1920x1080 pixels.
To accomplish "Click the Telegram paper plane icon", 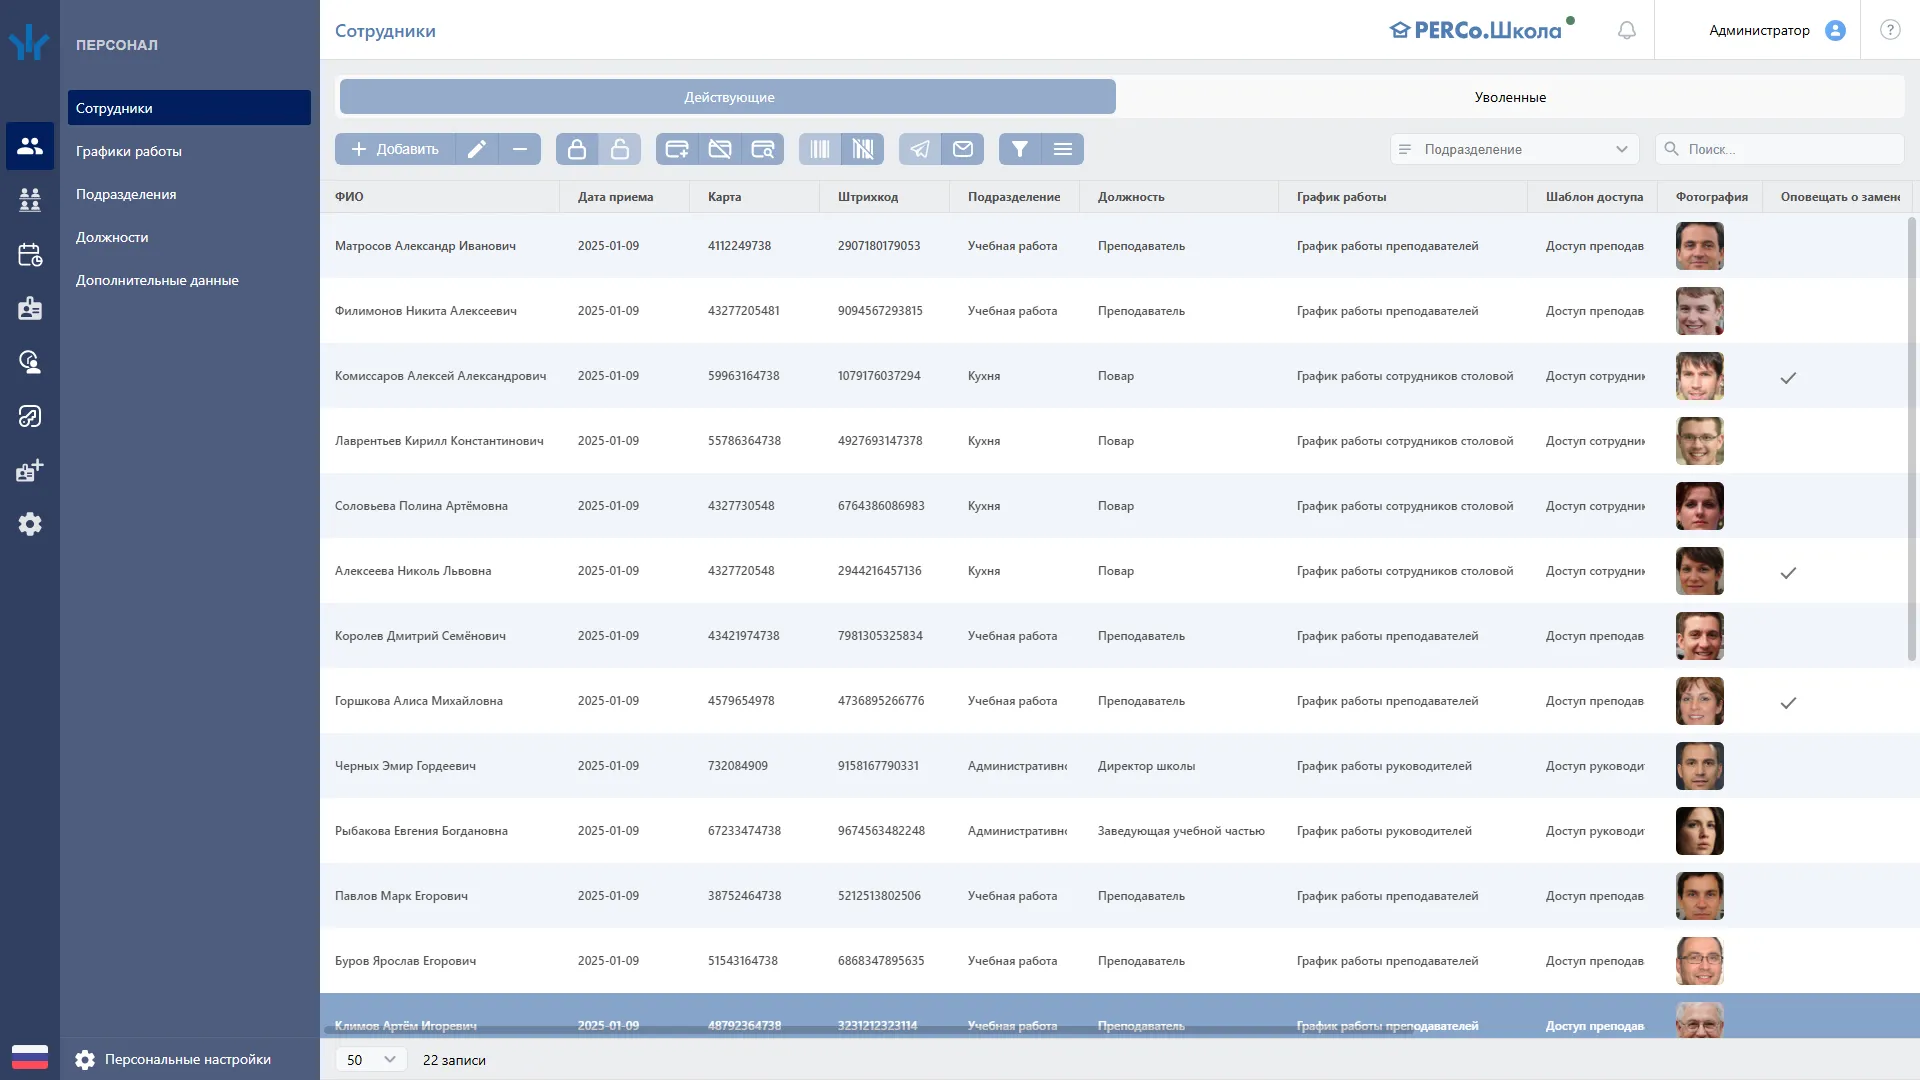I will (920, 149).
